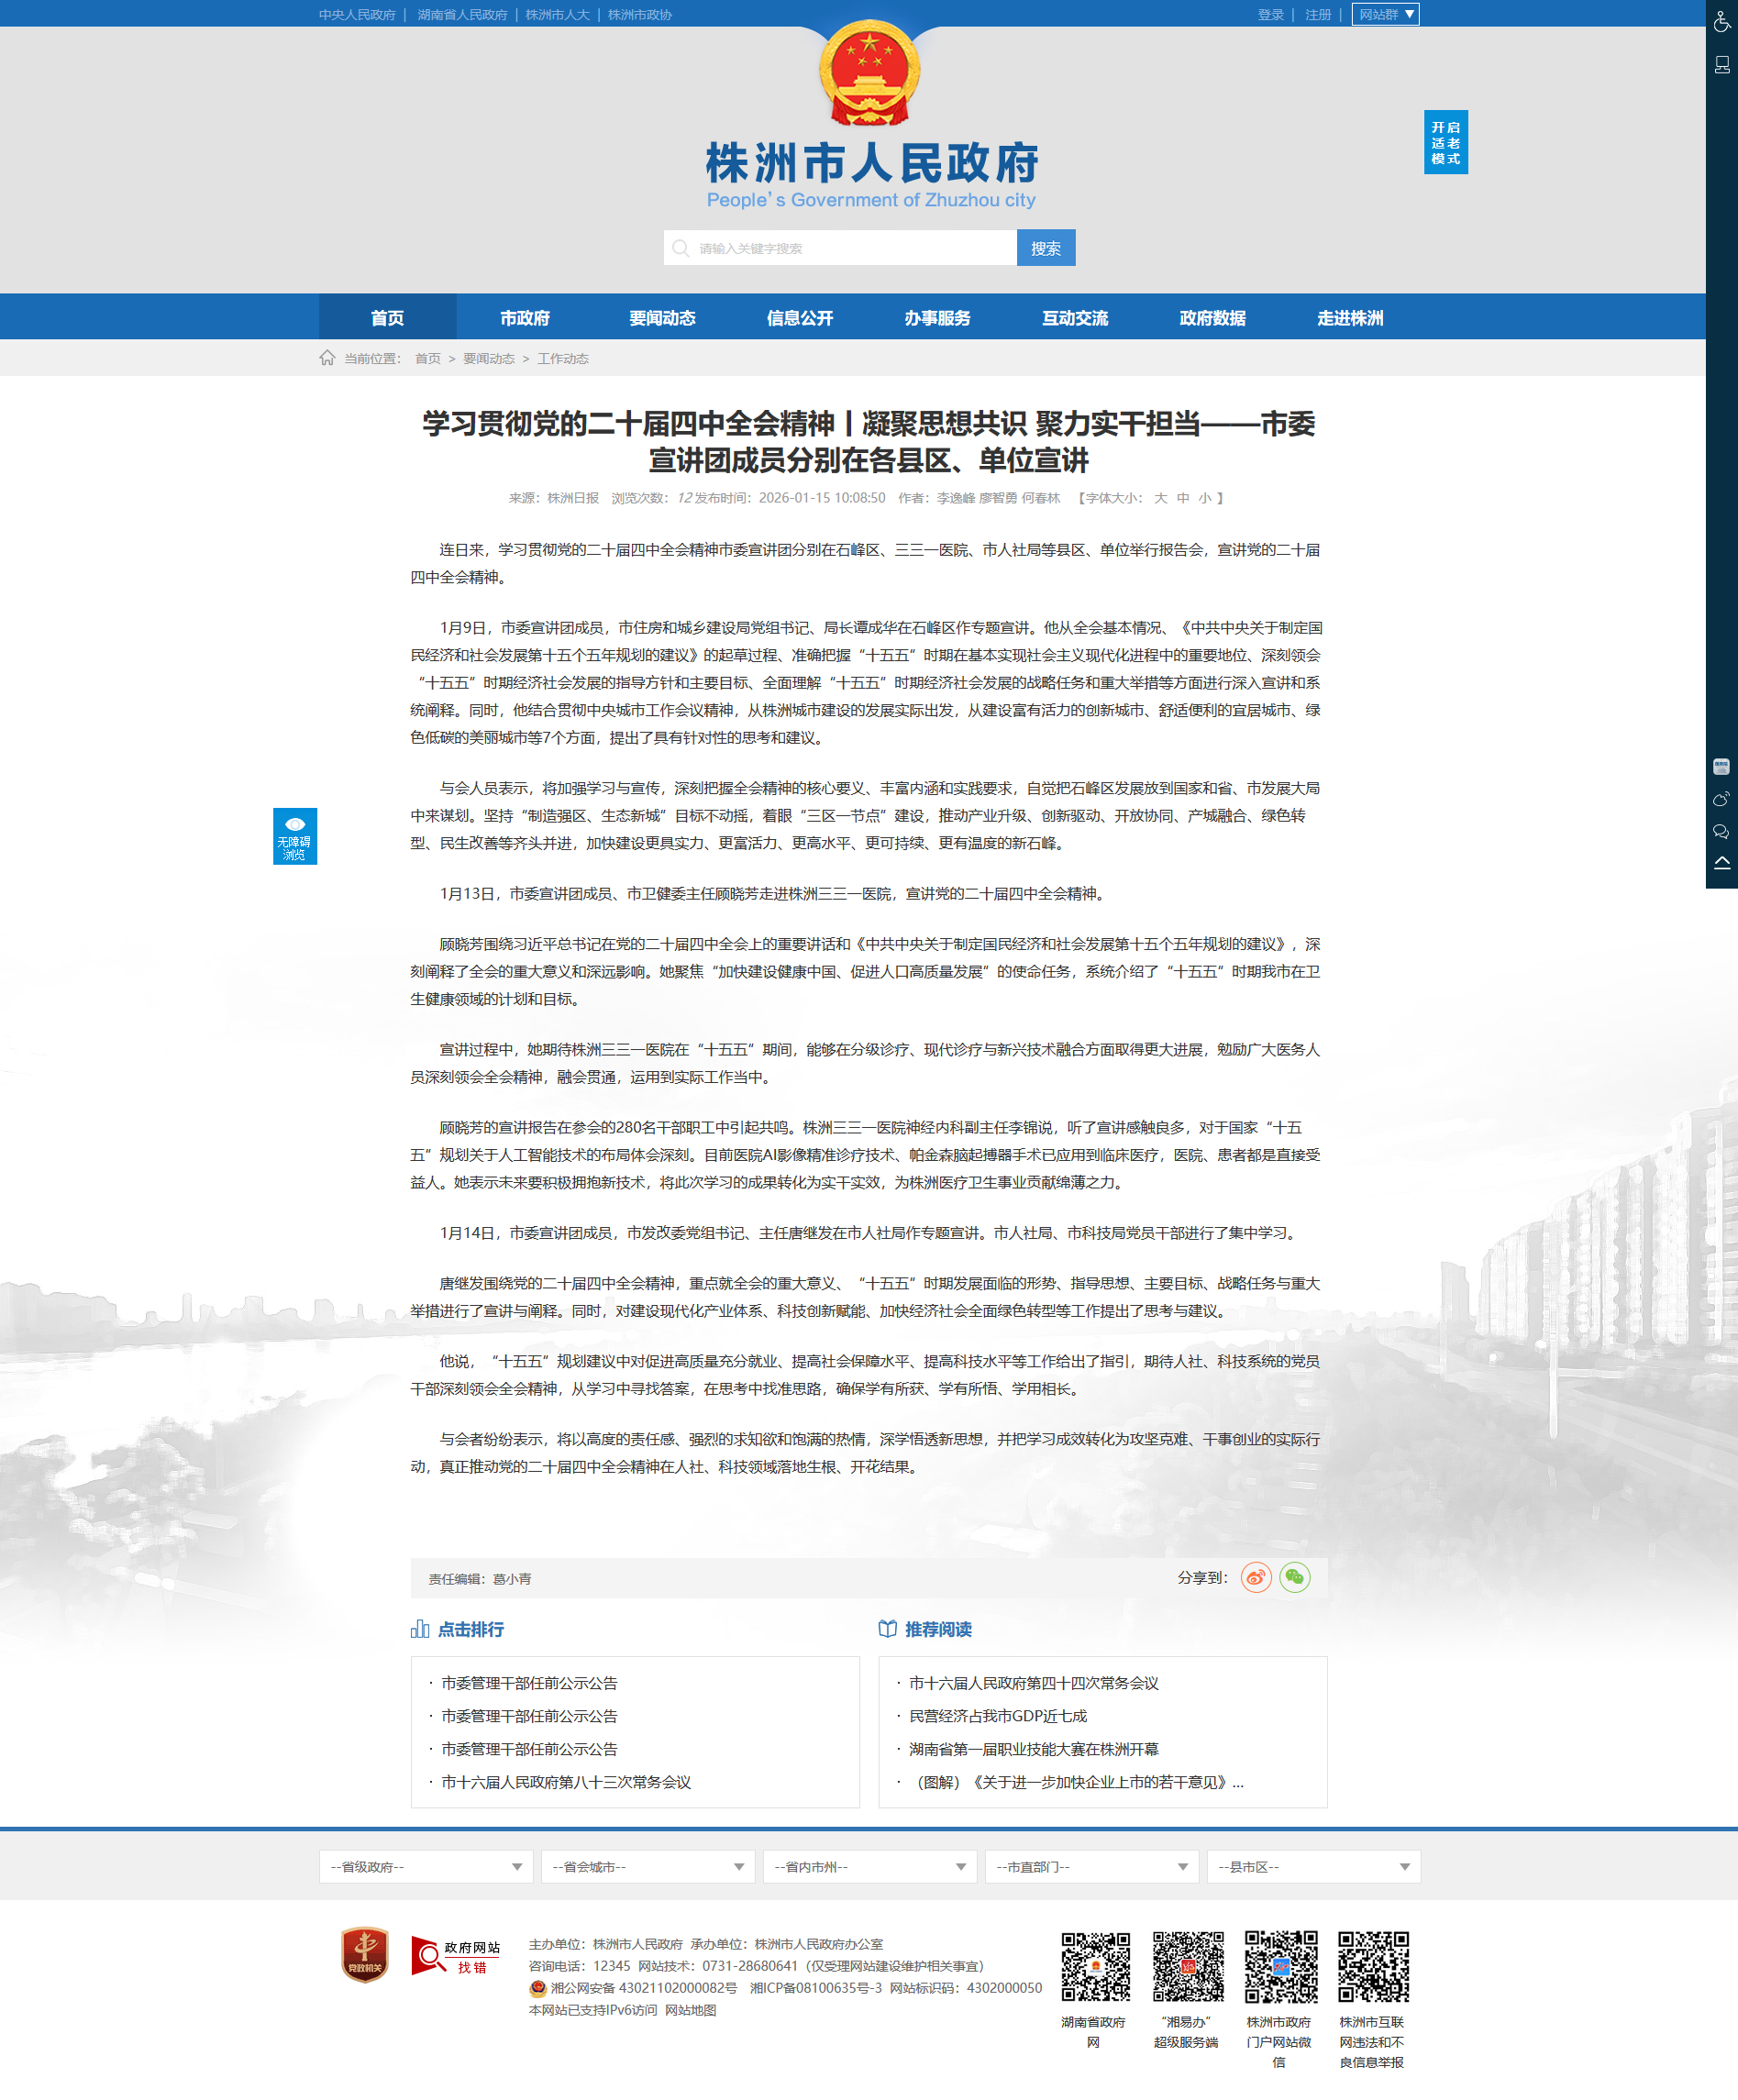The width and height of the screenshot is (1738, 2100).
Task: Click the WeChat chat bubbles sidebar icon
Action: coord(1721,831)
